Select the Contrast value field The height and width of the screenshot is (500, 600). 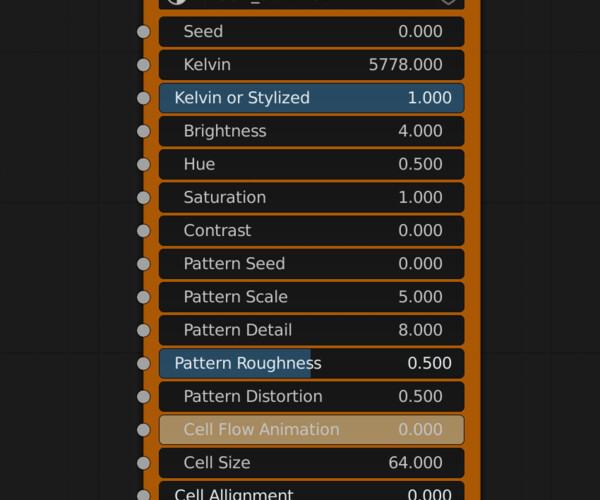[311, 231]
